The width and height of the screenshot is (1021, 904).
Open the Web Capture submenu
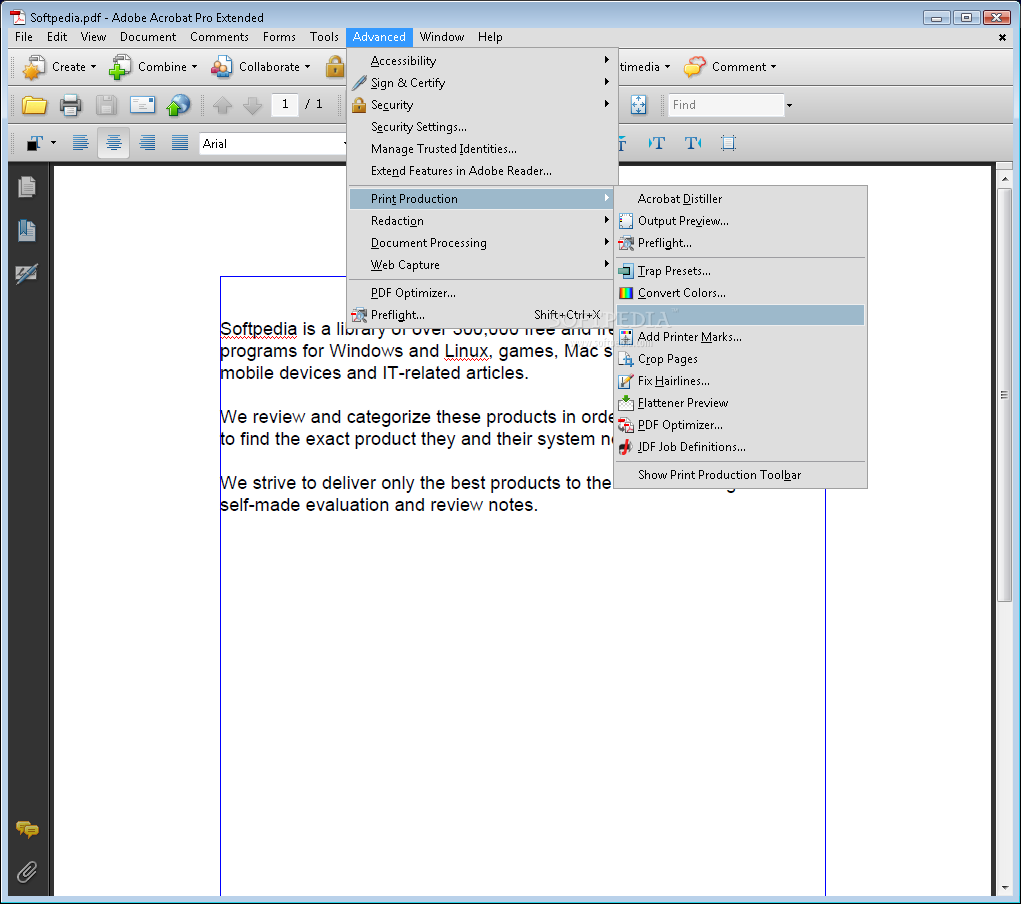coord(482,265)
